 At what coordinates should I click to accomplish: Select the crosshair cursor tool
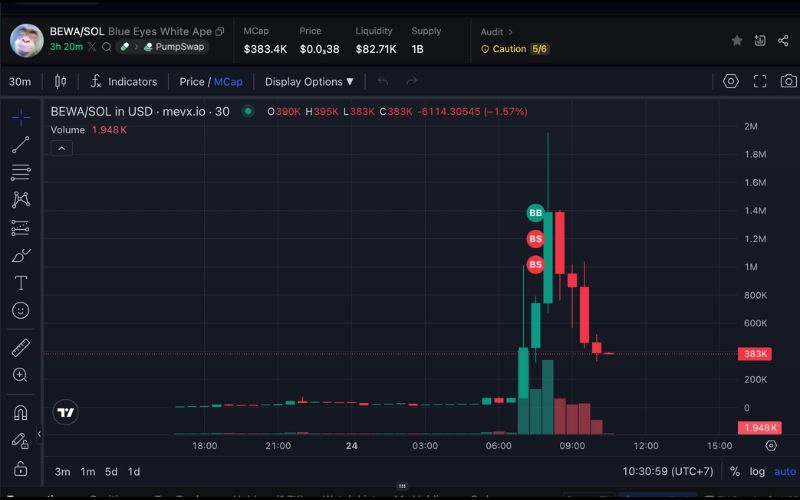[x=20, y=117]
